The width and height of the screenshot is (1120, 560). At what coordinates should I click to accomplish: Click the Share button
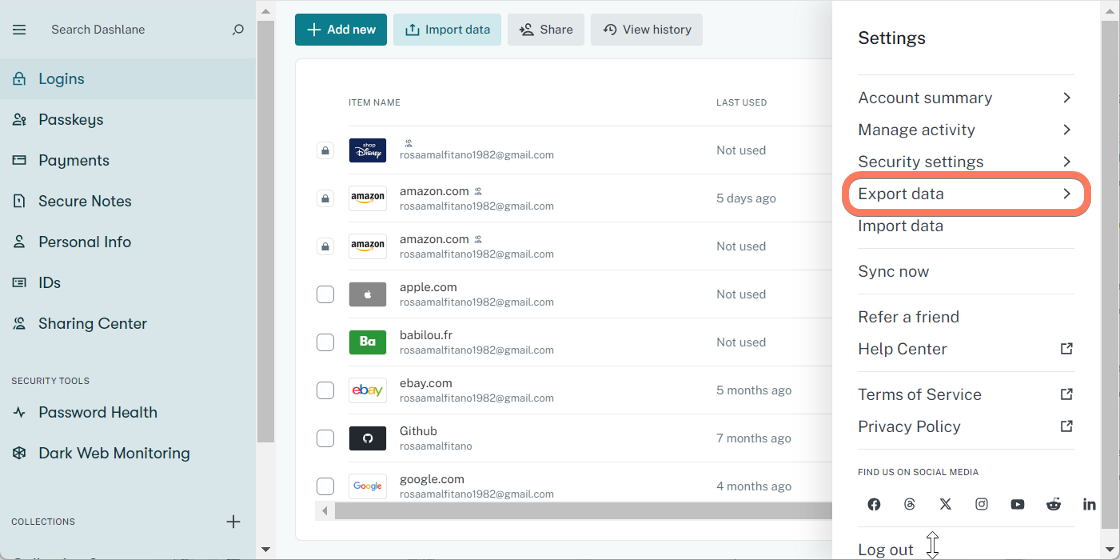546,29
